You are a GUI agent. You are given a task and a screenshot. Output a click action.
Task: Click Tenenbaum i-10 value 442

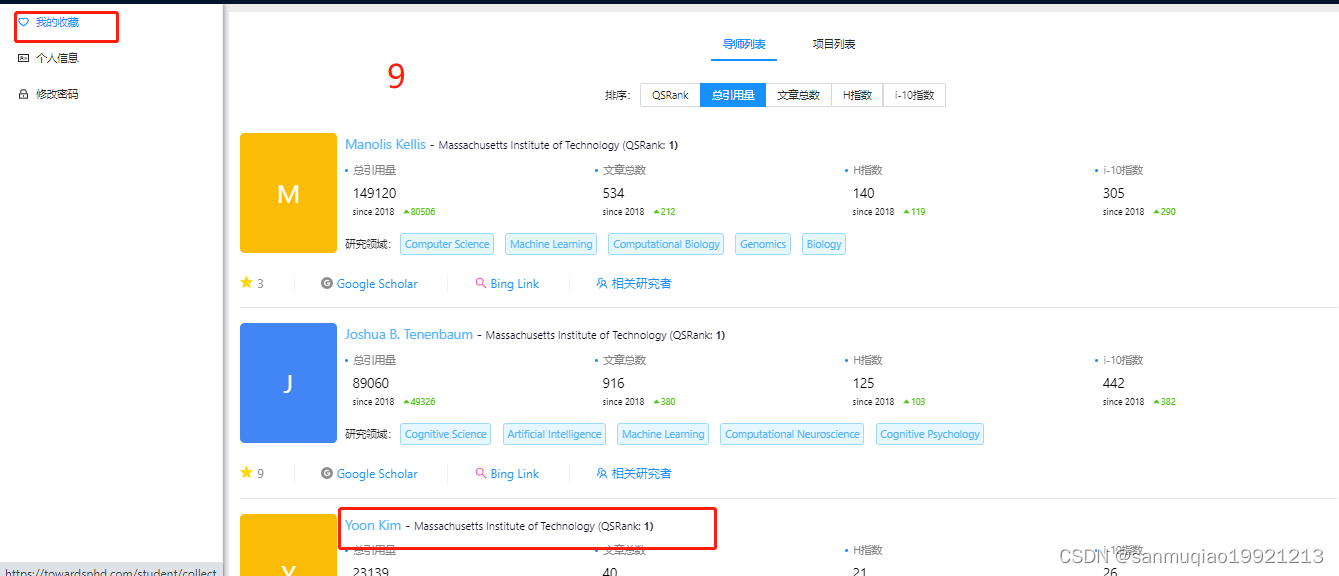(1114, 383)
